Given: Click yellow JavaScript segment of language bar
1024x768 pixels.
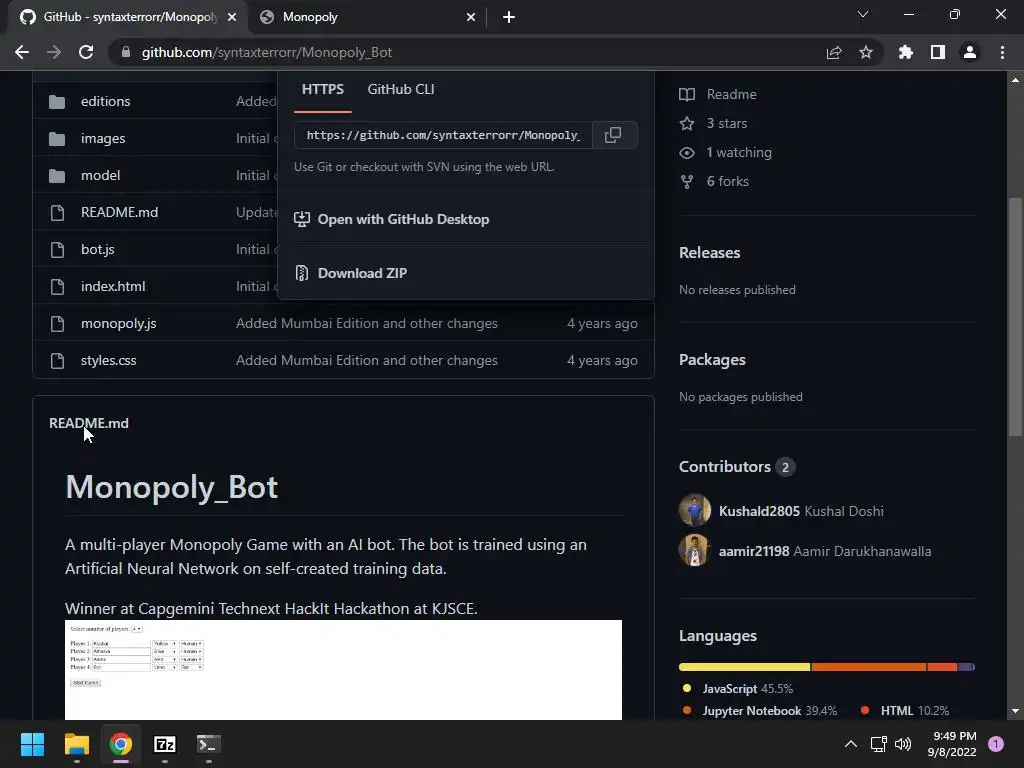Looking at the screenshot, I should pos(744,667).
